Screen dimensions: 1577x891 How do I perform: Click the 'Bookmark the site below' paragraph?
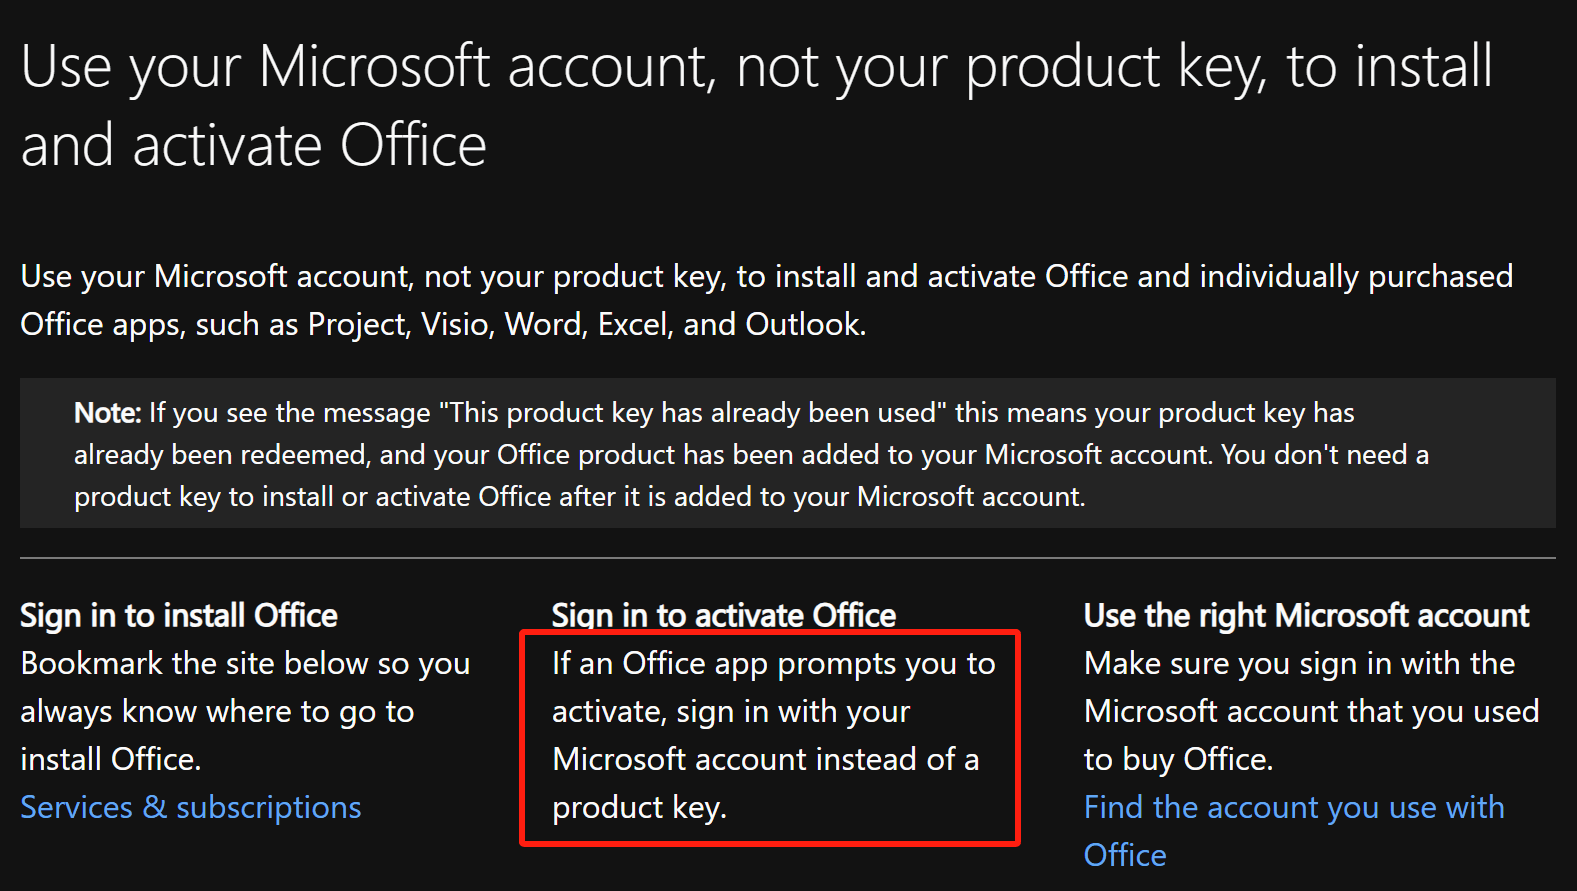[245, 711]
